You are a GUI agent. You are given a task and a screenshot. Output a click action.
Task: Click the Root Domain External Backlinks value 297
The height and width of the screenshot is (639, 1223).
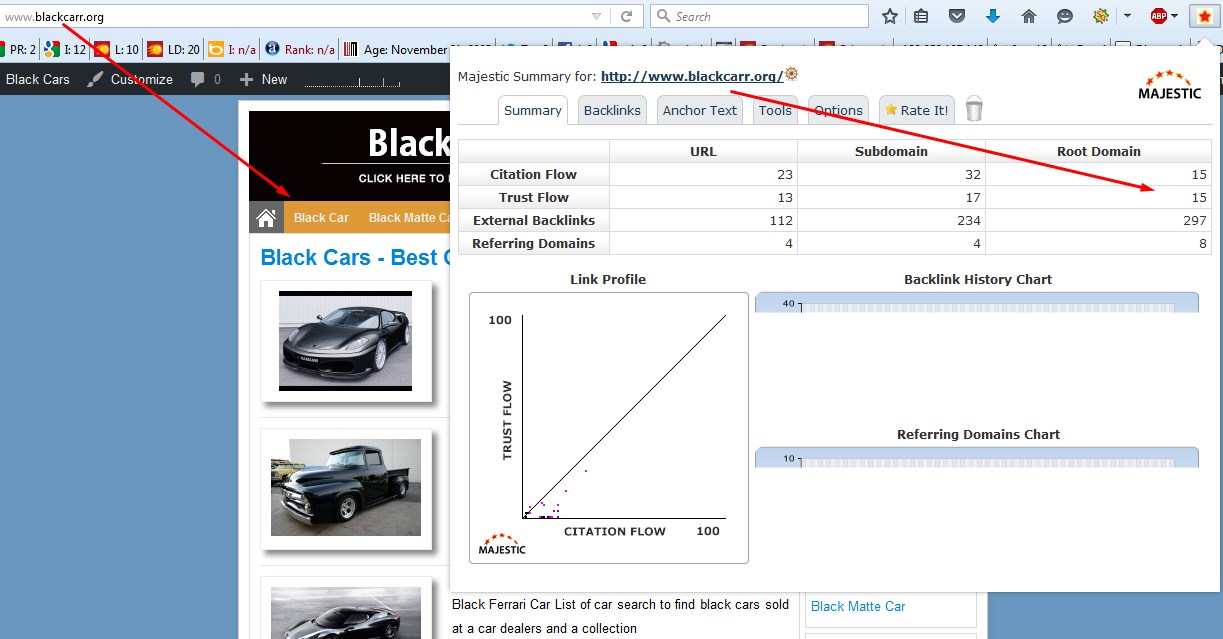pos(1194,220)
